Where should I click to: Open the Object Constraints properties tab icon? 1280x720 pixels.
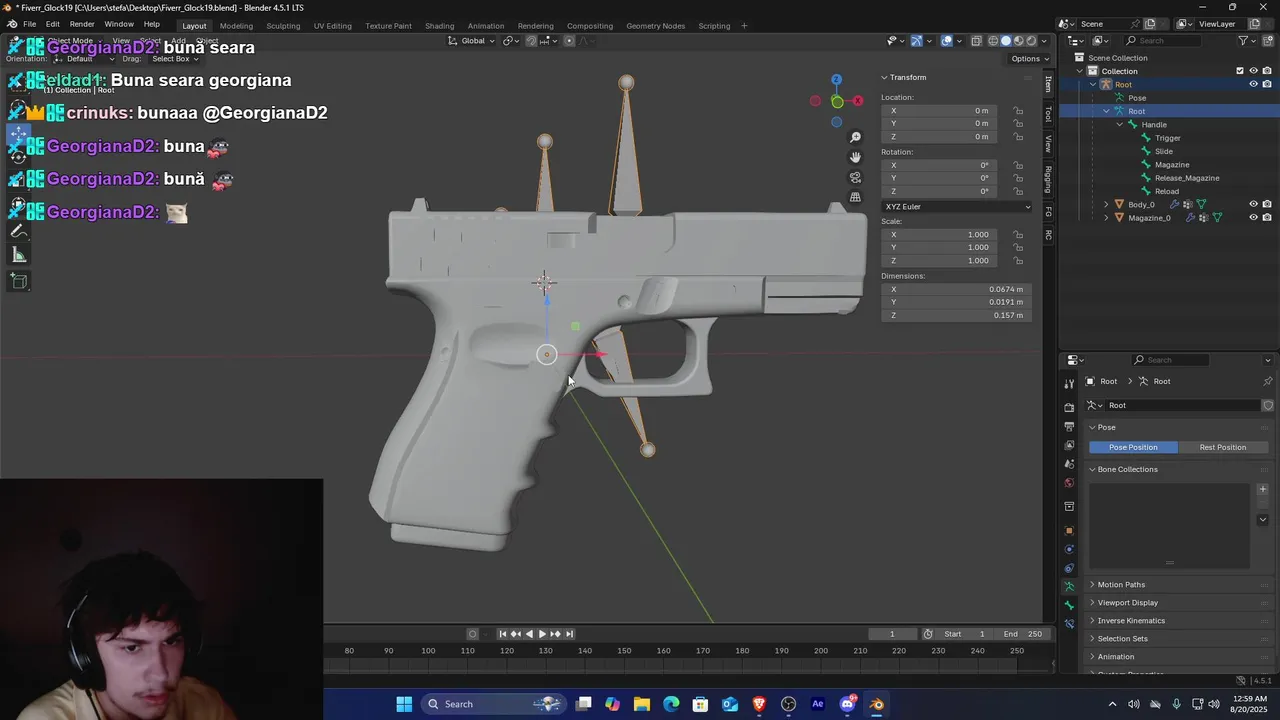point(1069,568)
